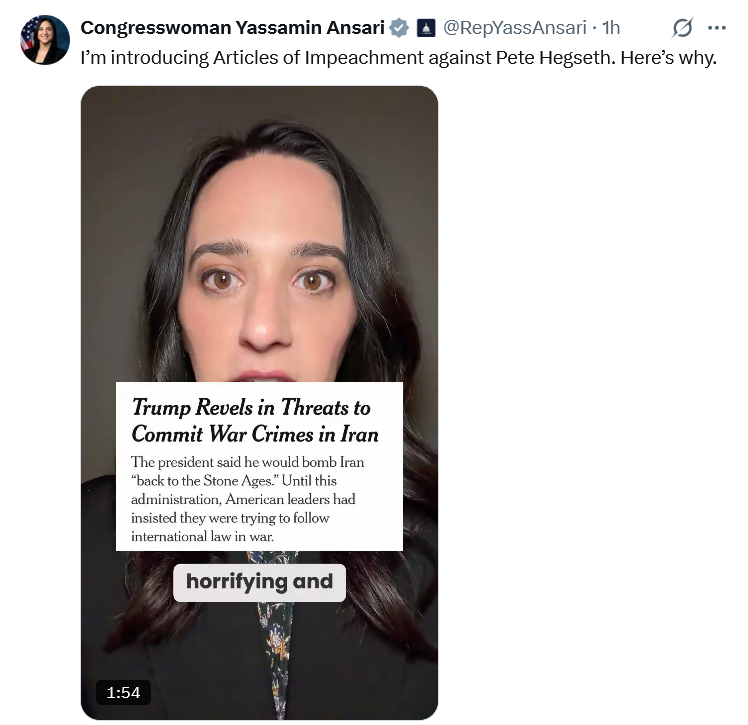Click the American flag in the avatar
748x725 pixels.
(x=28, y=35)
